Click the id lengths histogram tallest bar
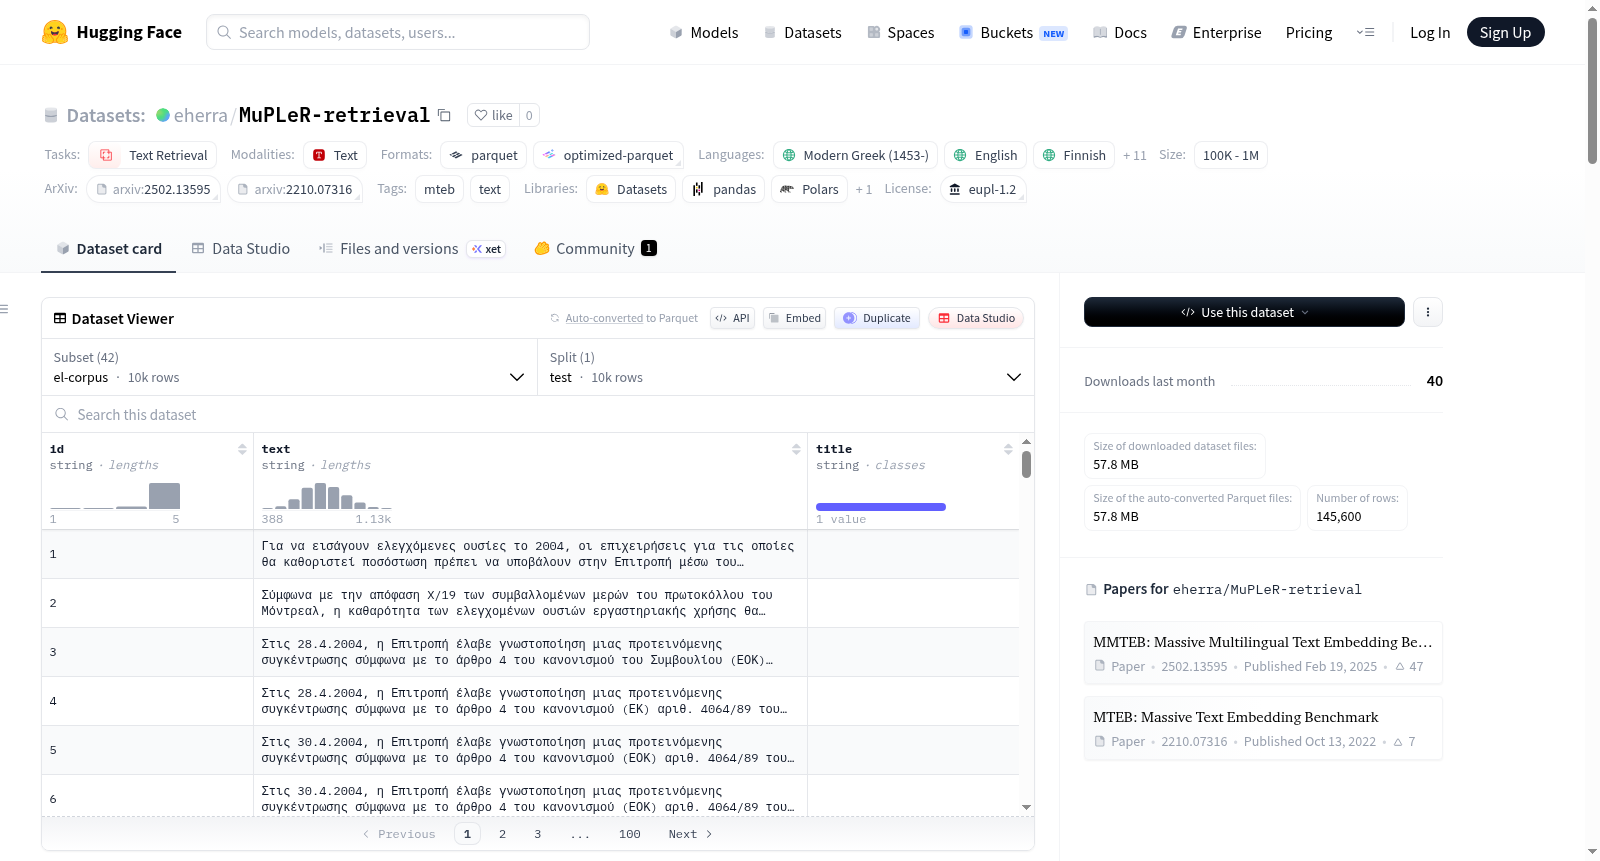 (164, 496)
